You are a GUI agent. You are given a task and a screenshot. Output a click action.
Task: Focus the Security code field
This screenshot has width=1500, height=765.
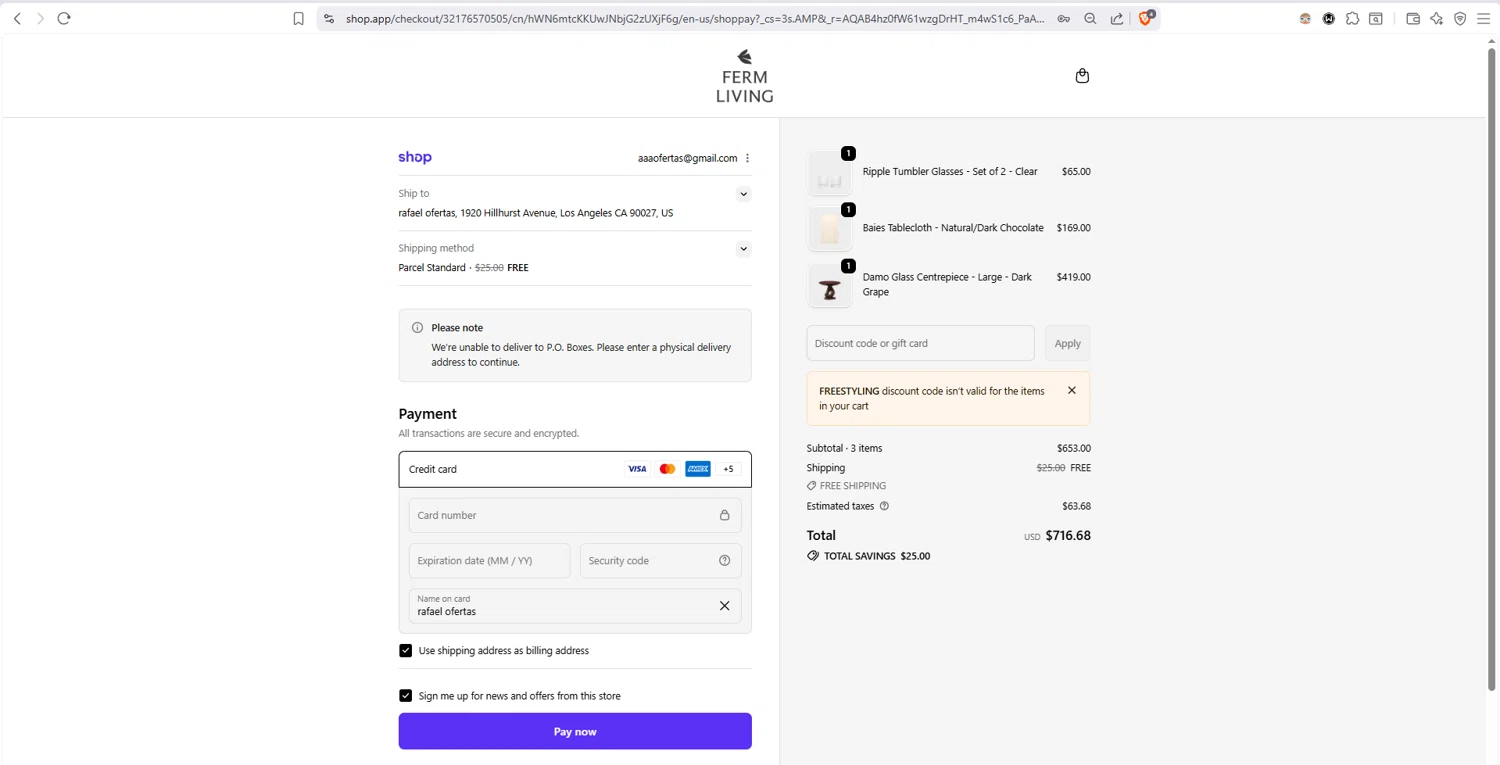click(x=660, y=561)
